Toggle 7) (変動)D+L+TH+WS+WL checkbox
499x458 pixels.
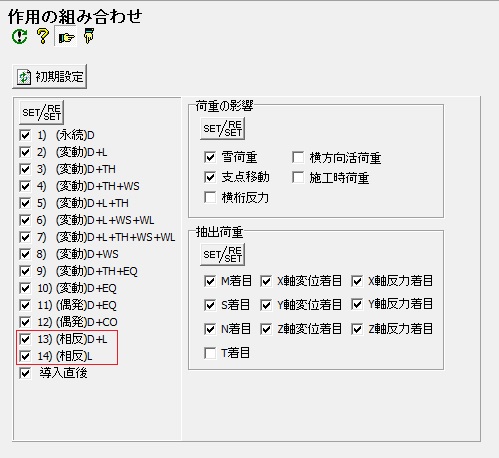click(x=25, y=237)
